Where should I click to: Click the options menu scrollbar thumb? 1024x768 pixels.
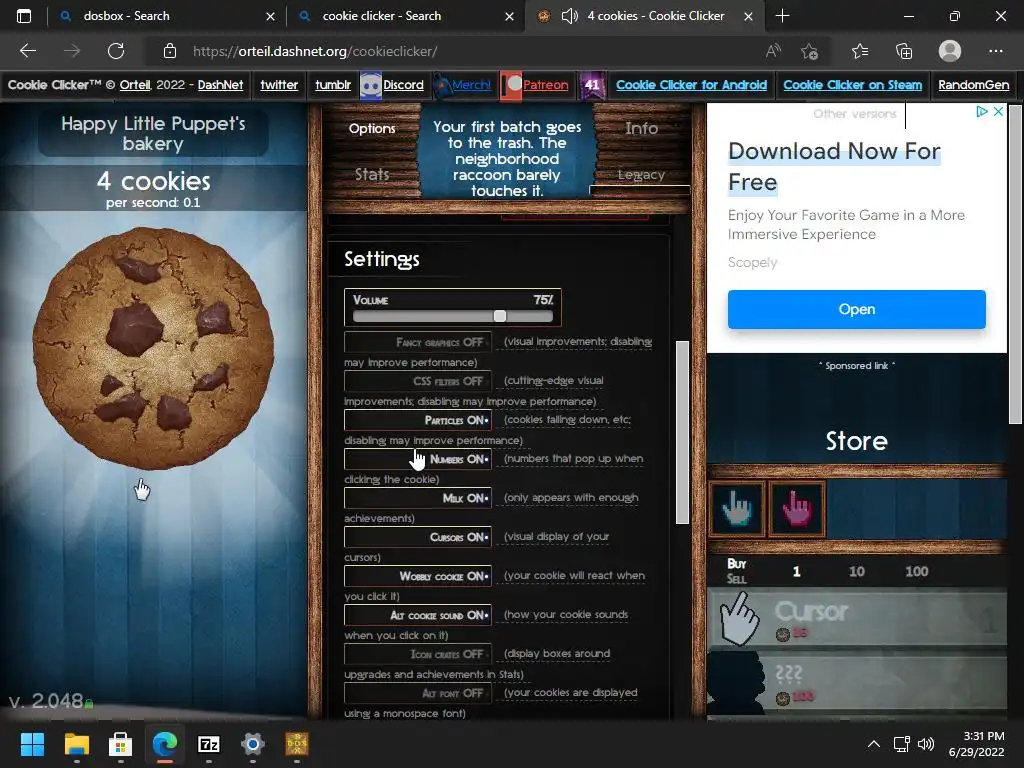tap(682, 432)
